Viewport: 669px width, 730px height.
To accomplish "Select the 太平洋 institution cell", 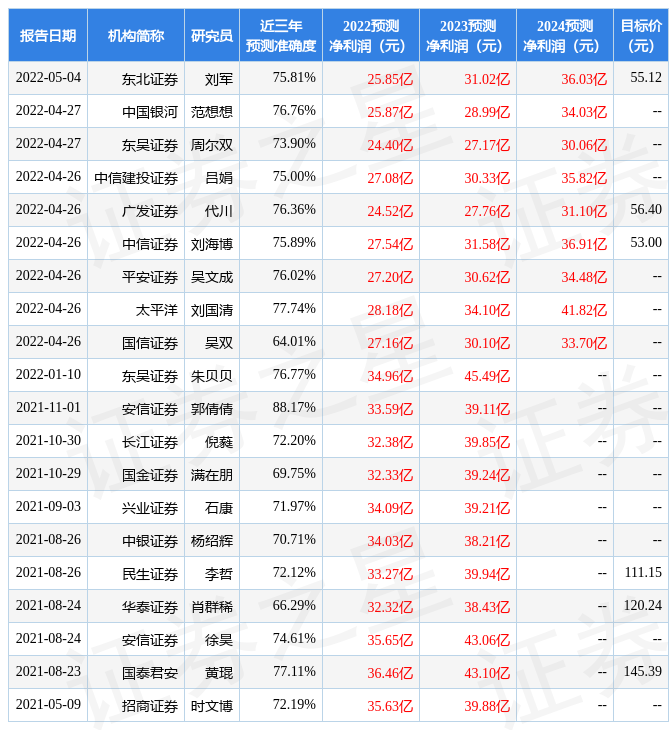I will pyautogui.click(x=157, y=311).
